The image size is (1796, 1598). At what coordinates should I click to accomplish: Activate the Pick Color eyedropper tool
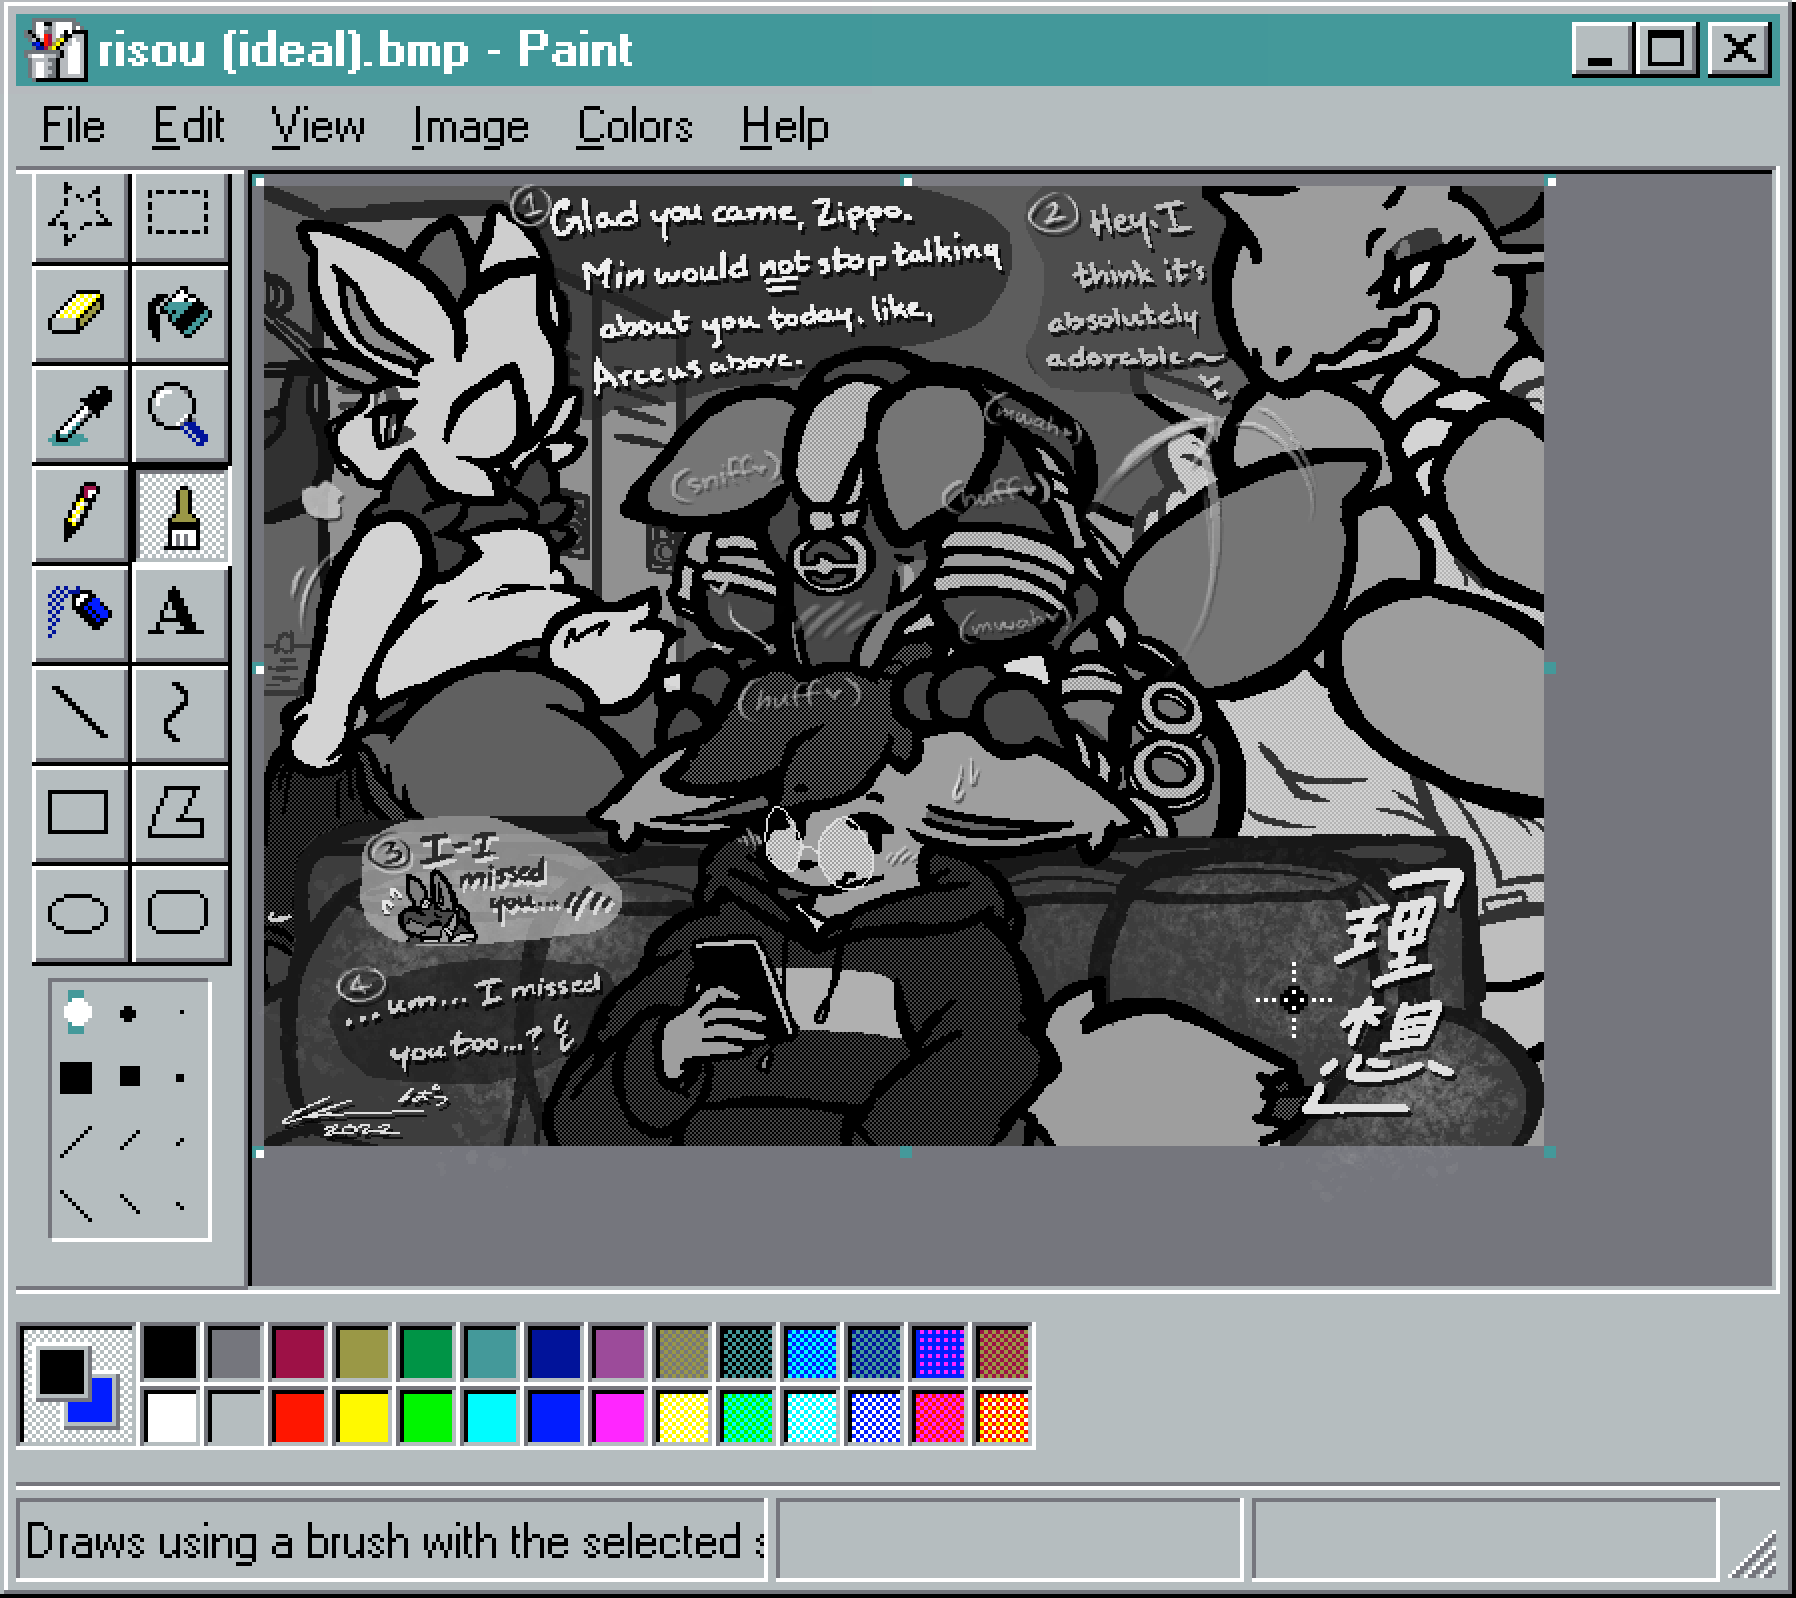(80, 415)
